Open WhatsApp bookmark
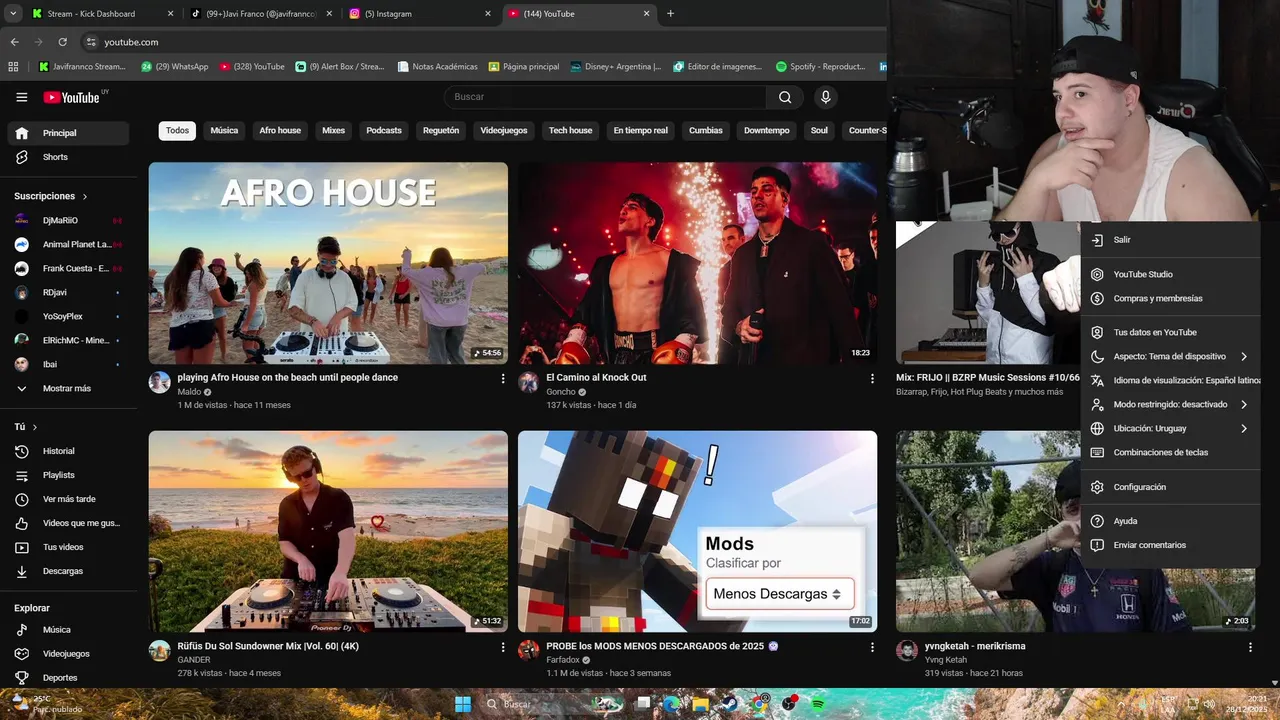The height and width of the screenshot is (720, 1280). tap(175, 67)
